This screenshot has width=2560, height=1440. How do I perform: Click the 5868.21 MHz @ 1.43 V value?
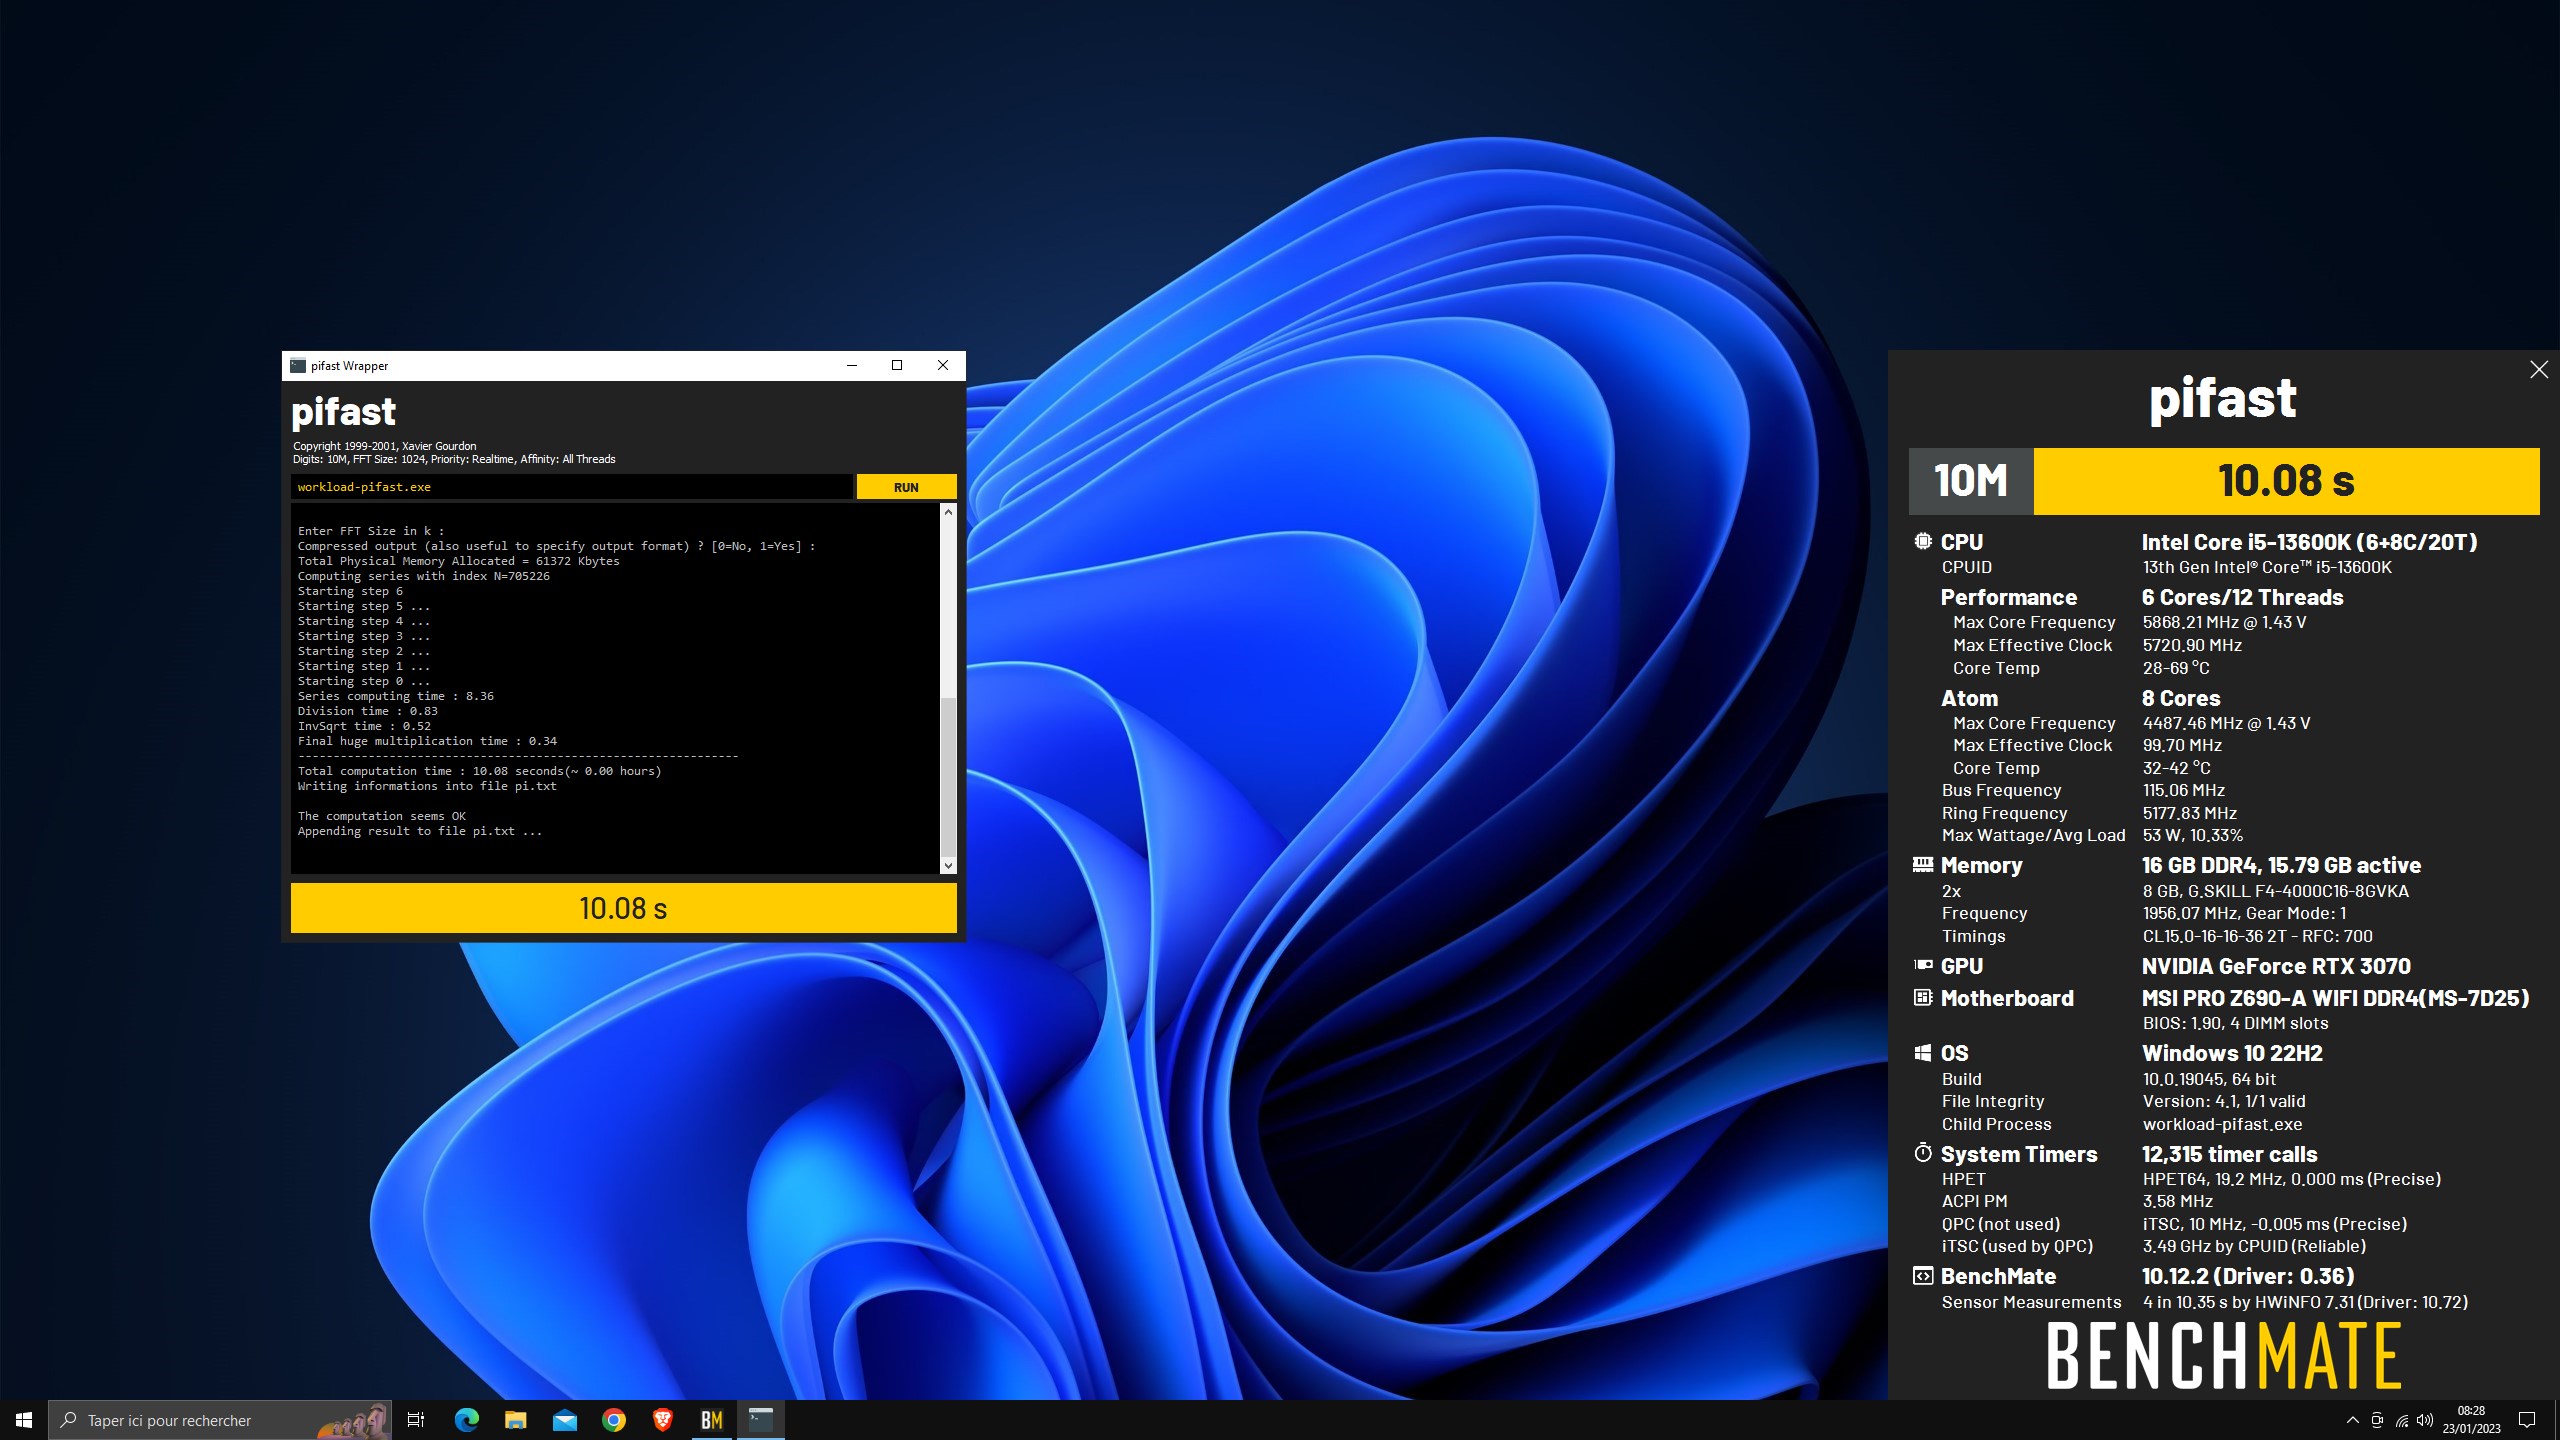(2224, 622)
